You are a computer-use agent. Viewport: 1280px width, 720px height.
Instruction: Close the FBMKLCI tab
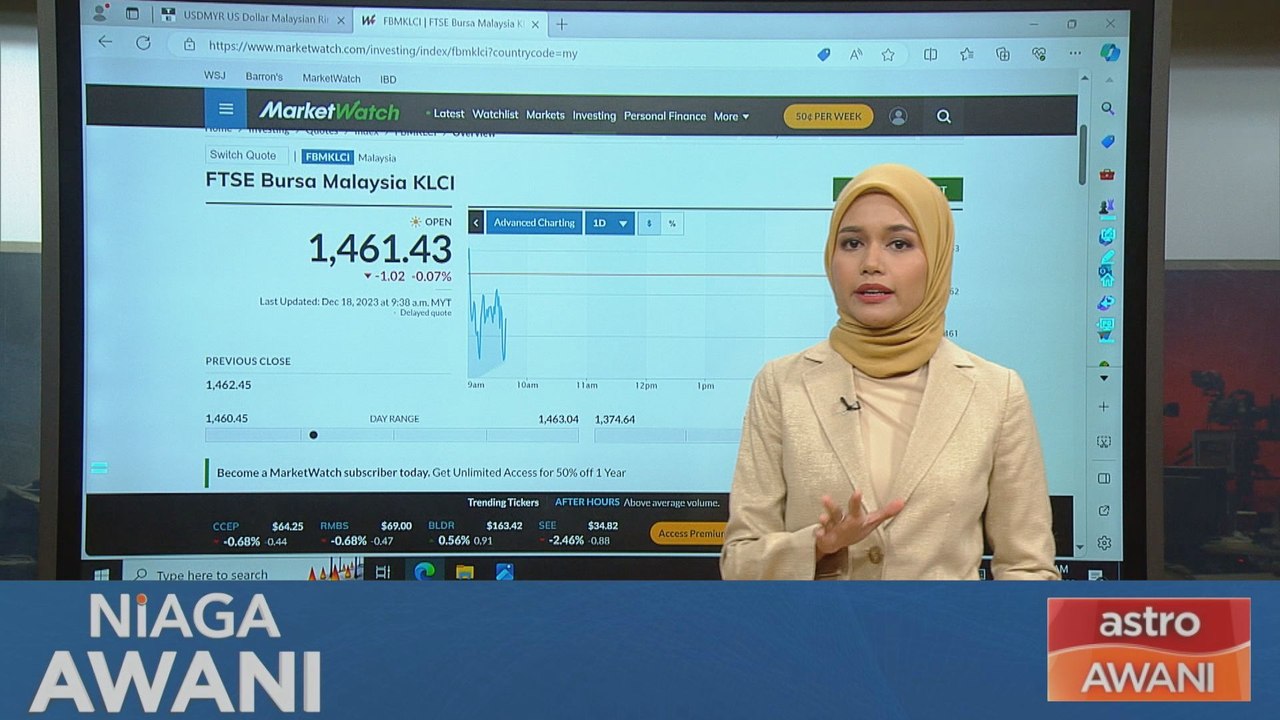point(533,22)
